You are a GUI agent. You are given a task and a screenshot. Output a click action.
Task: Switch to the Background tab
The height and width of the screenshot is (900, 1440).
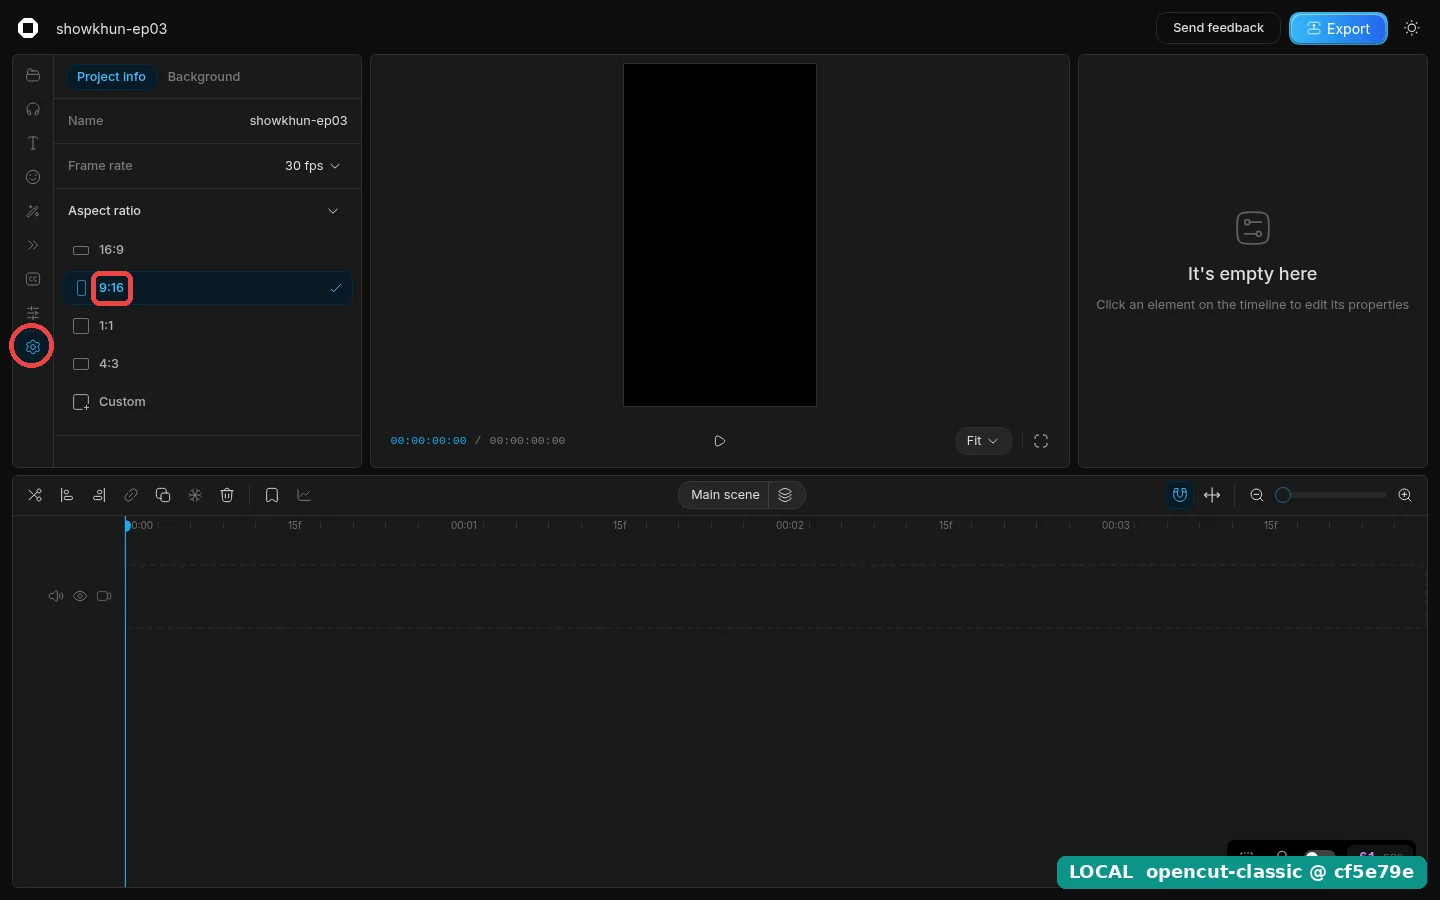[x=204, y=77]
